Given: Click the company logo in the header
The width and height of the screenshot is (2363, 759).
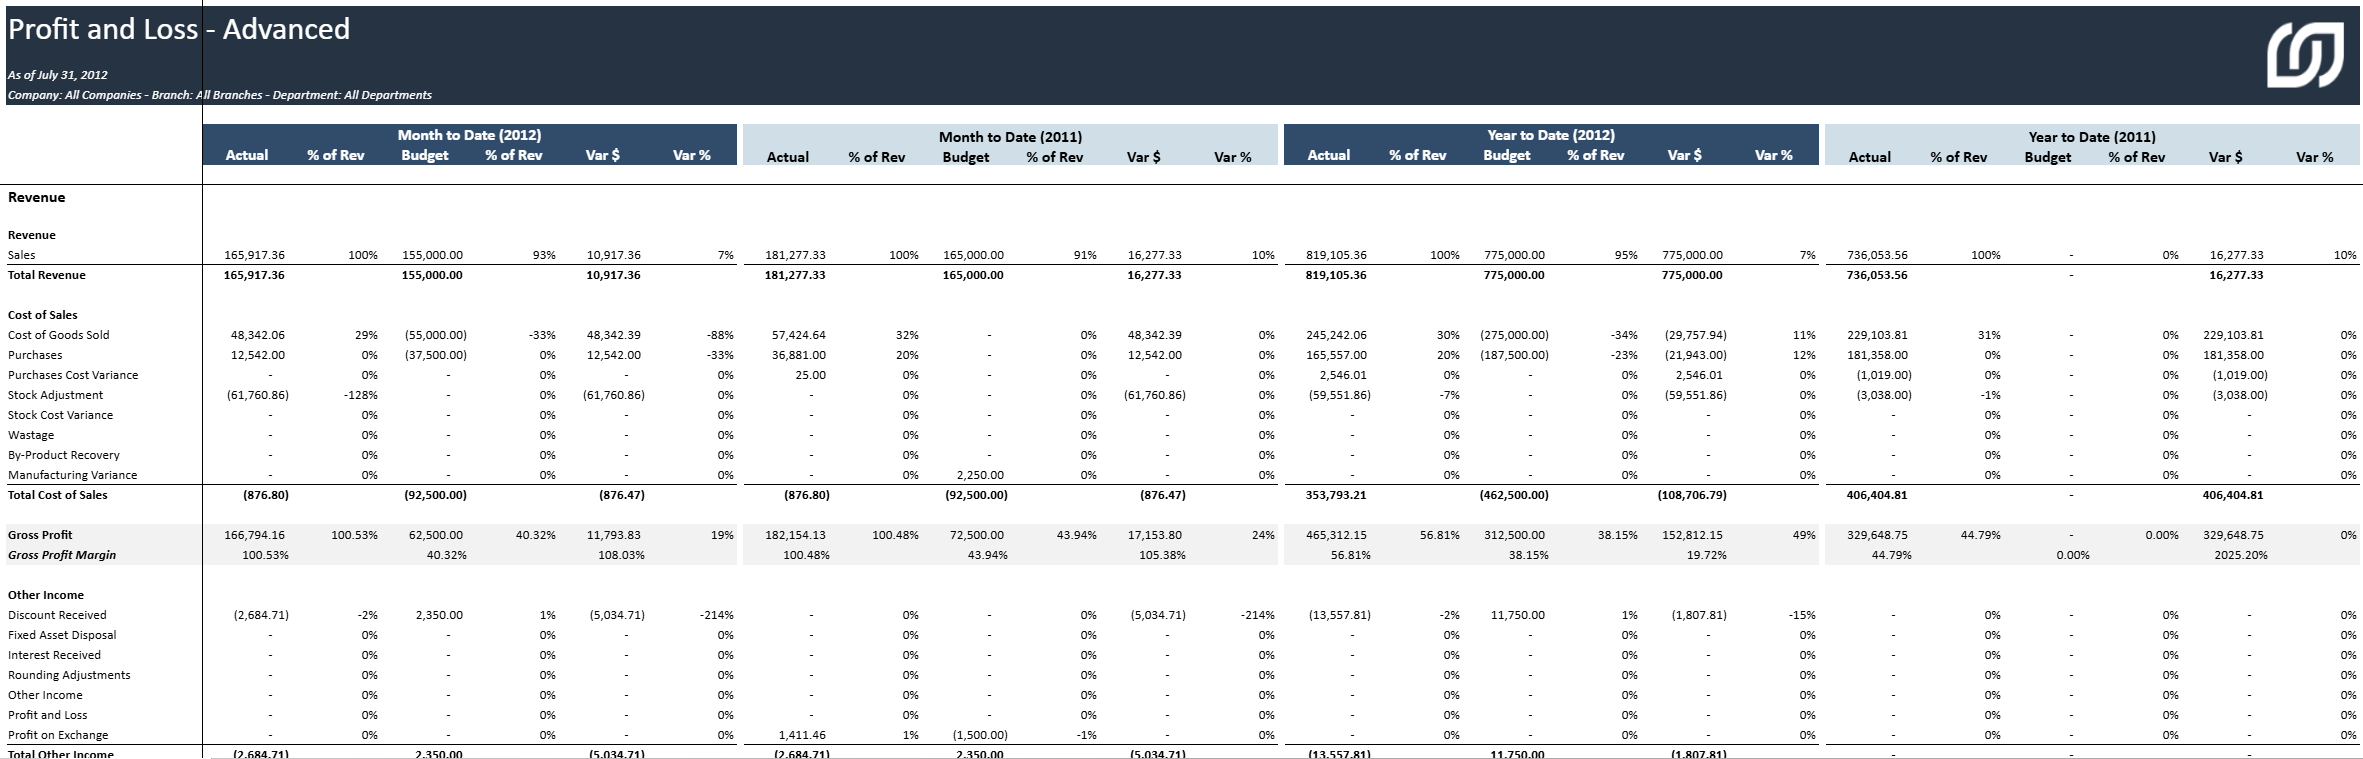Looking at the screenshot, I should click(x=2303, y=55).
